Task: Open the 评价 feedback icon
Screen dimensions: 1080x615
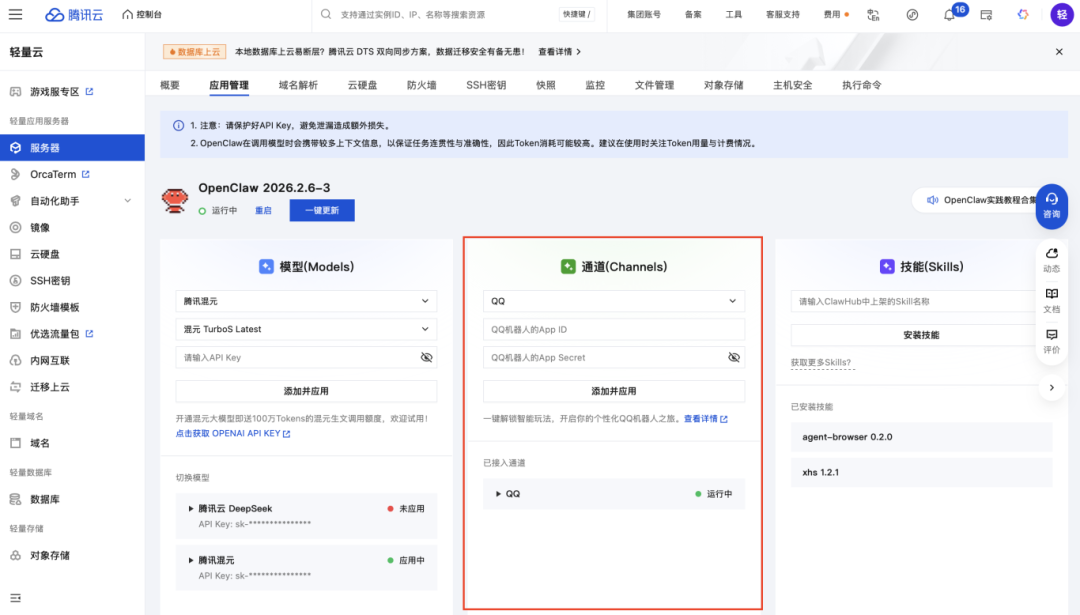Action: 1051,341
